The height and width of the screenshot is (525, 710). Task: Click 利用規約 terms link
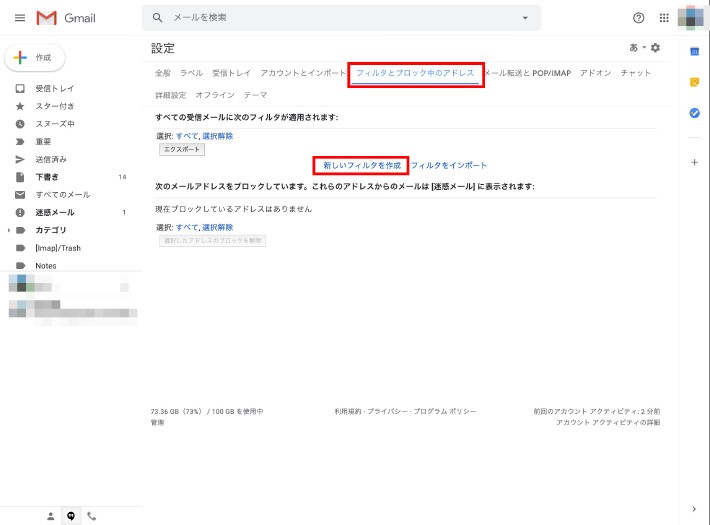coord(348,411)
